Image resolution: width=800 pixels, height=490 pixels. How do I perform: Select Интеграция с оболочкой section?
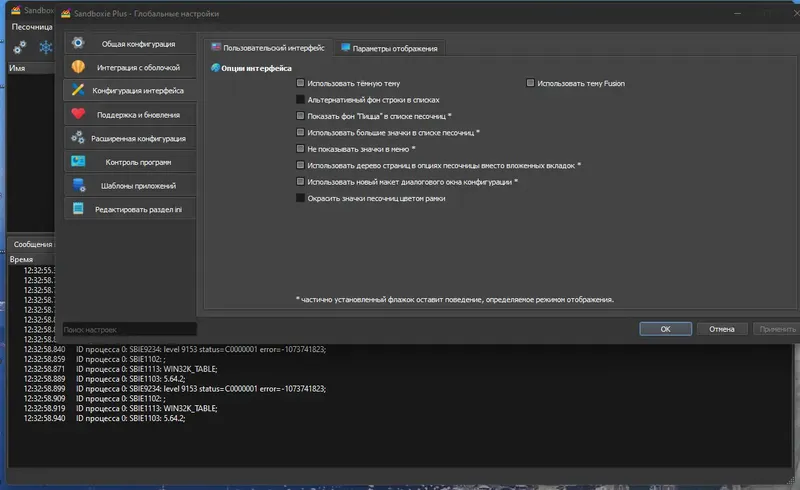pos(130,67)
